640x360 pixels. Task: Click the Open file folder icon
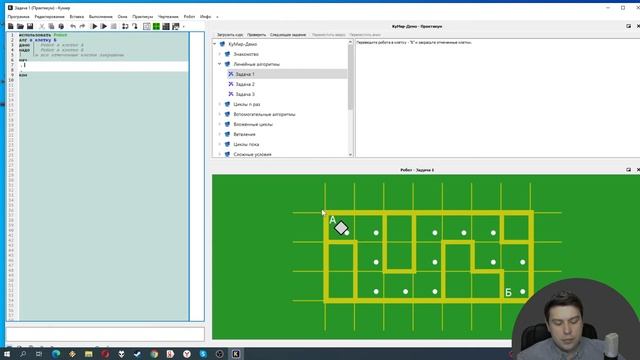click(20, 26)
